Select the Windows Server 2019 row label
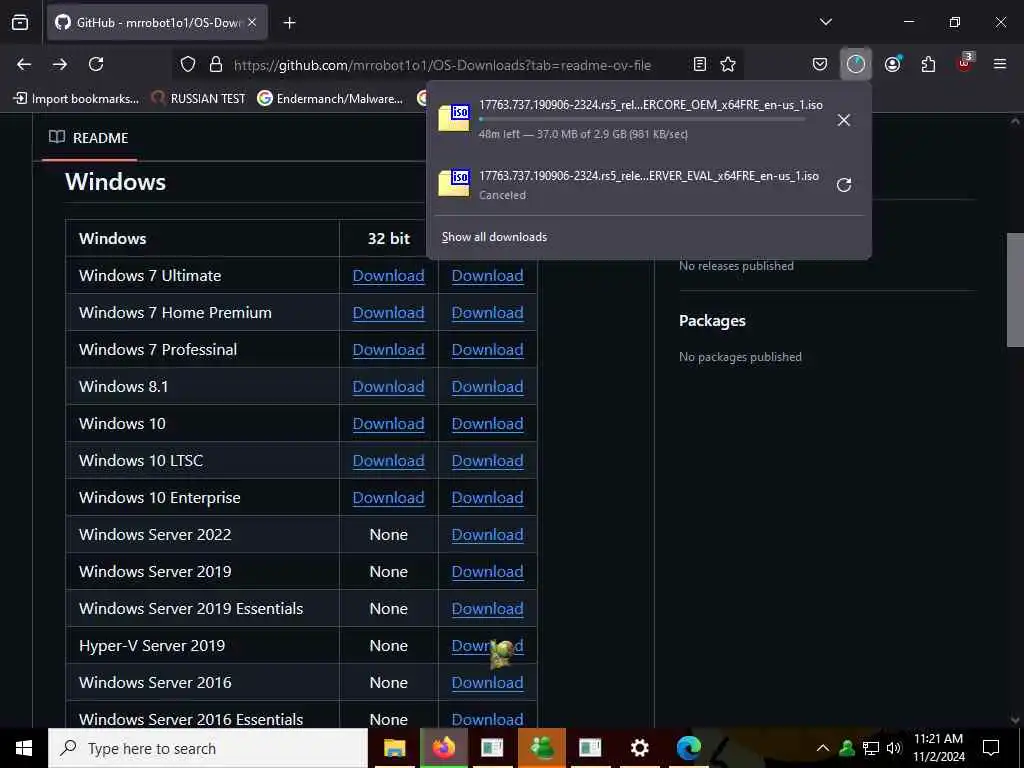1024x768 pixels. pos(155,571)
